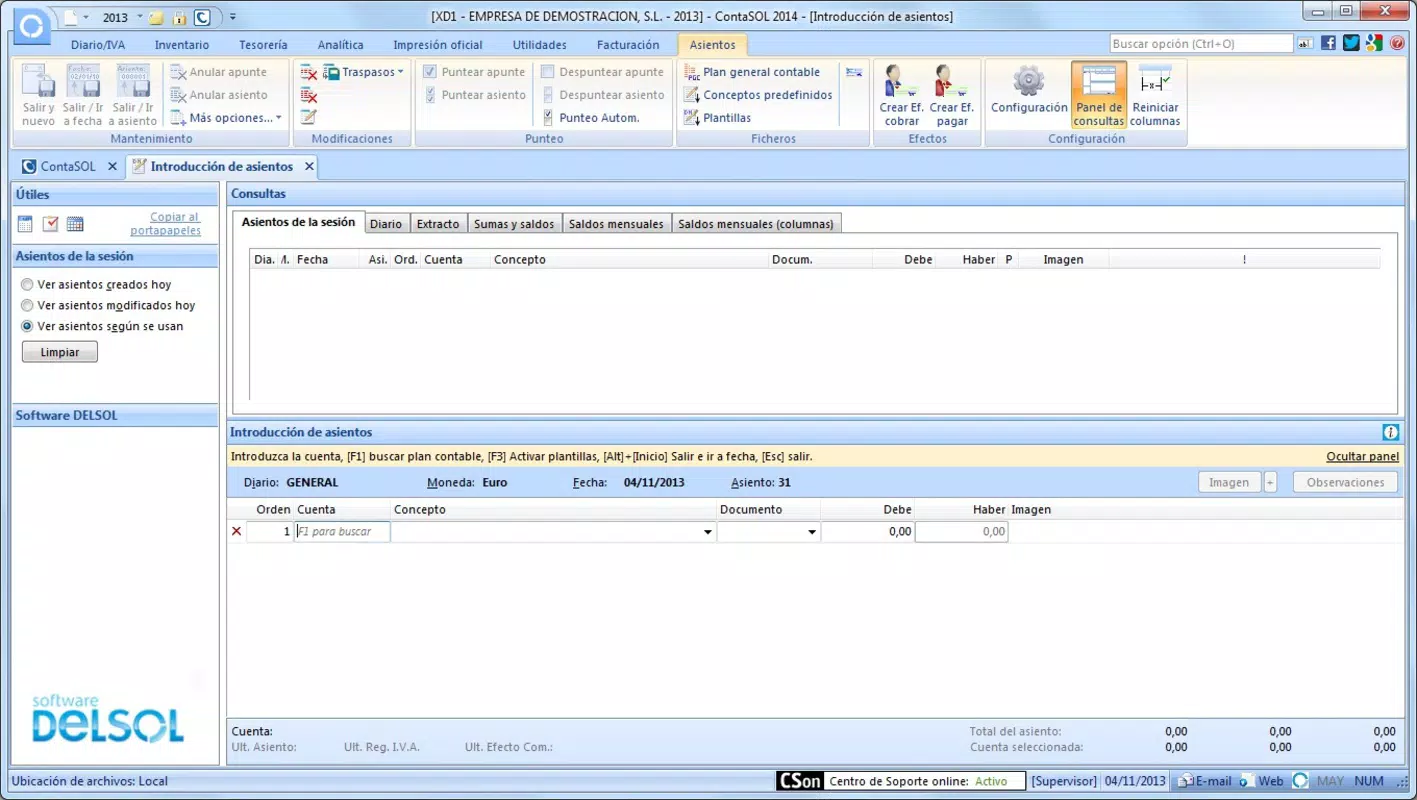
Task: Click the edit notepad icon in Modificaciones
Action: coord(309,118)
